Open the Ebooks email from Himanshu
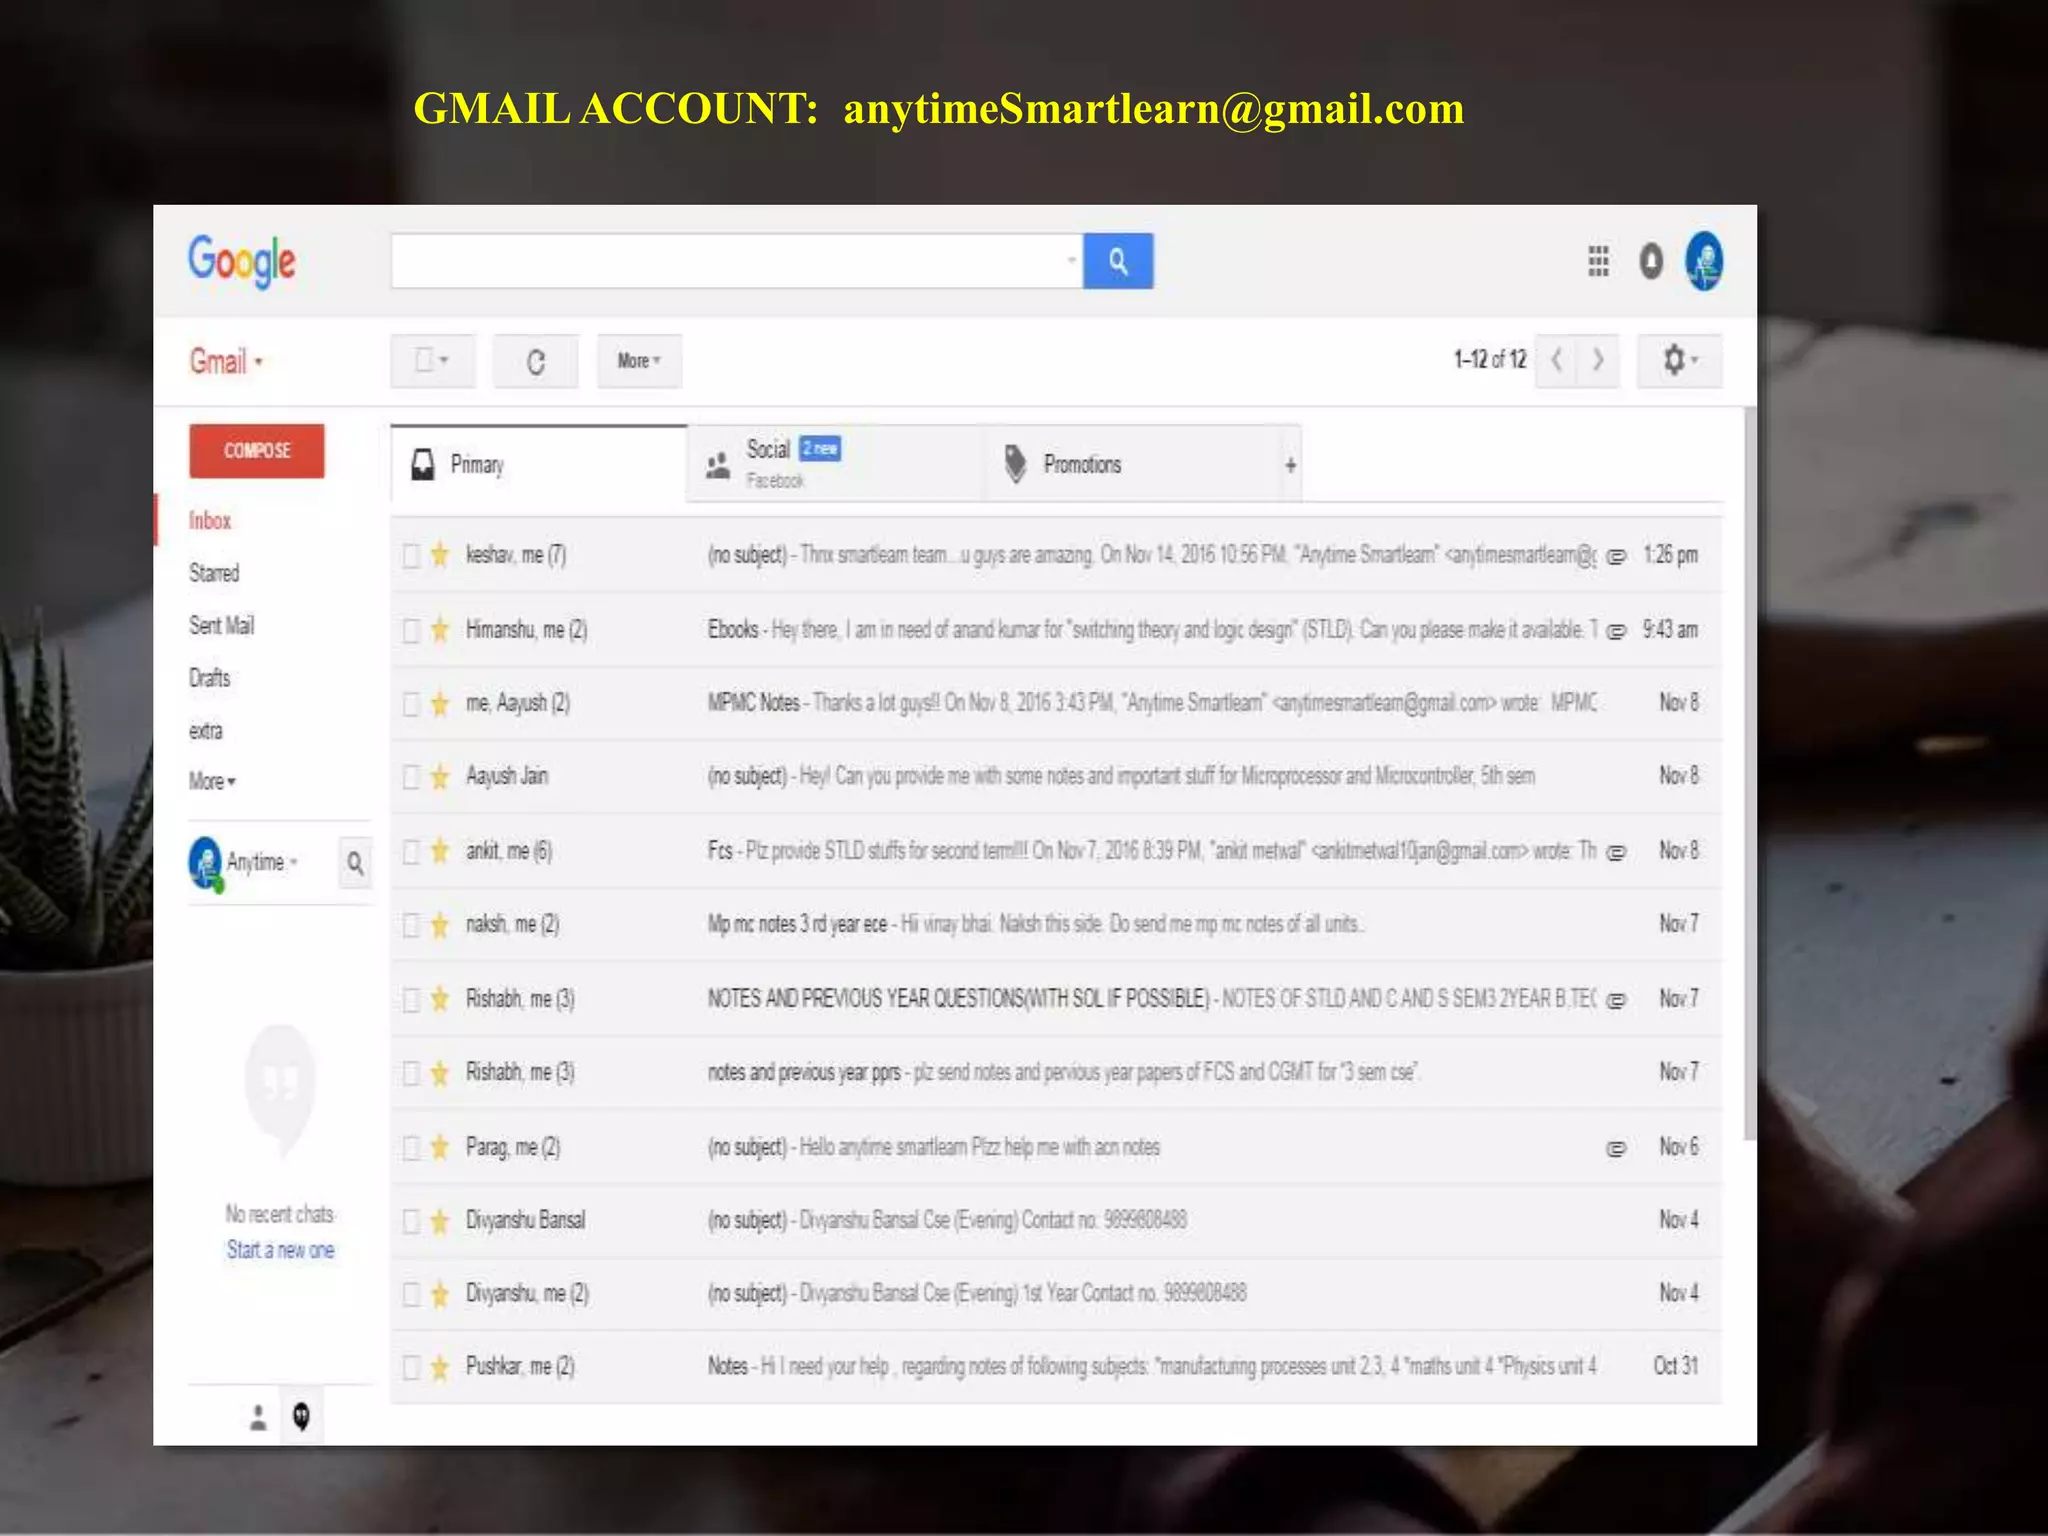Viewport: 2048px width, 1536px height. (x=1056, y=629)
